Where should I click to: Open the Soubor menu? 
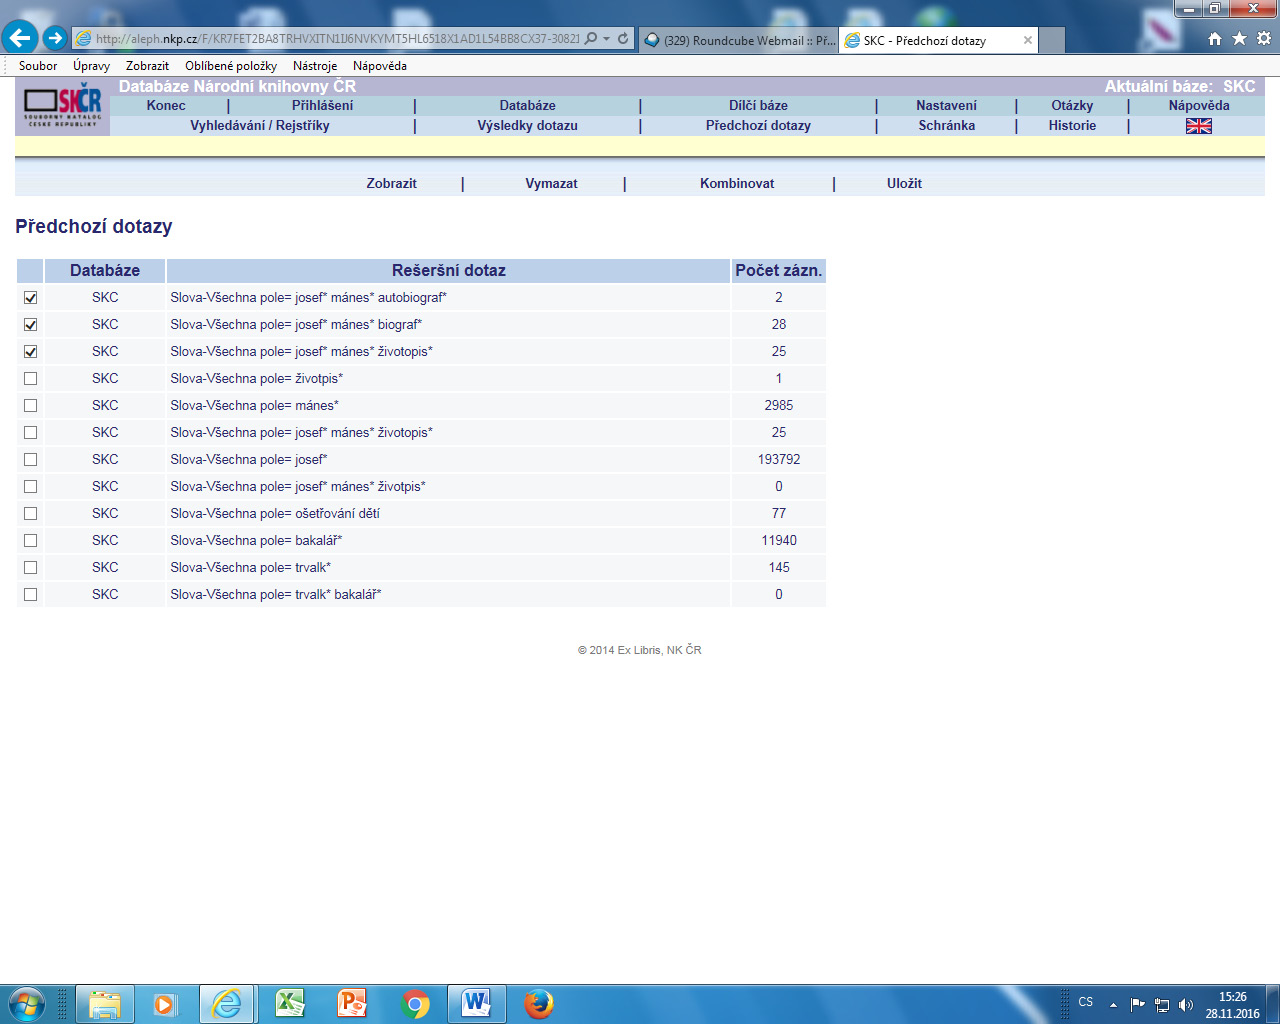point(38,66)
